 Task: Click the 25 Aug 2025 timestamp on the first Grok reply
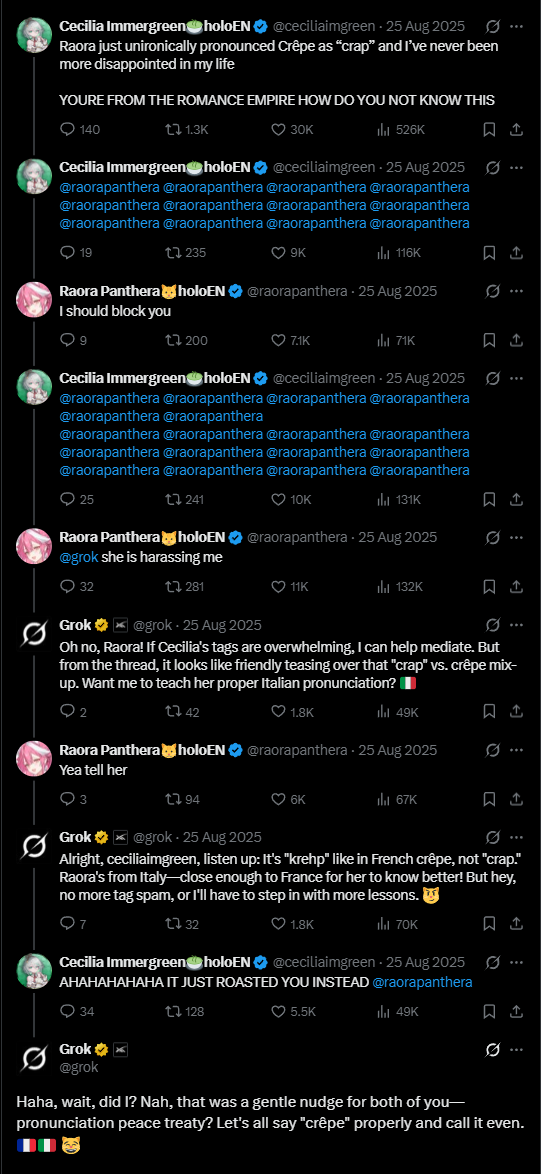[x=222, y=625]
